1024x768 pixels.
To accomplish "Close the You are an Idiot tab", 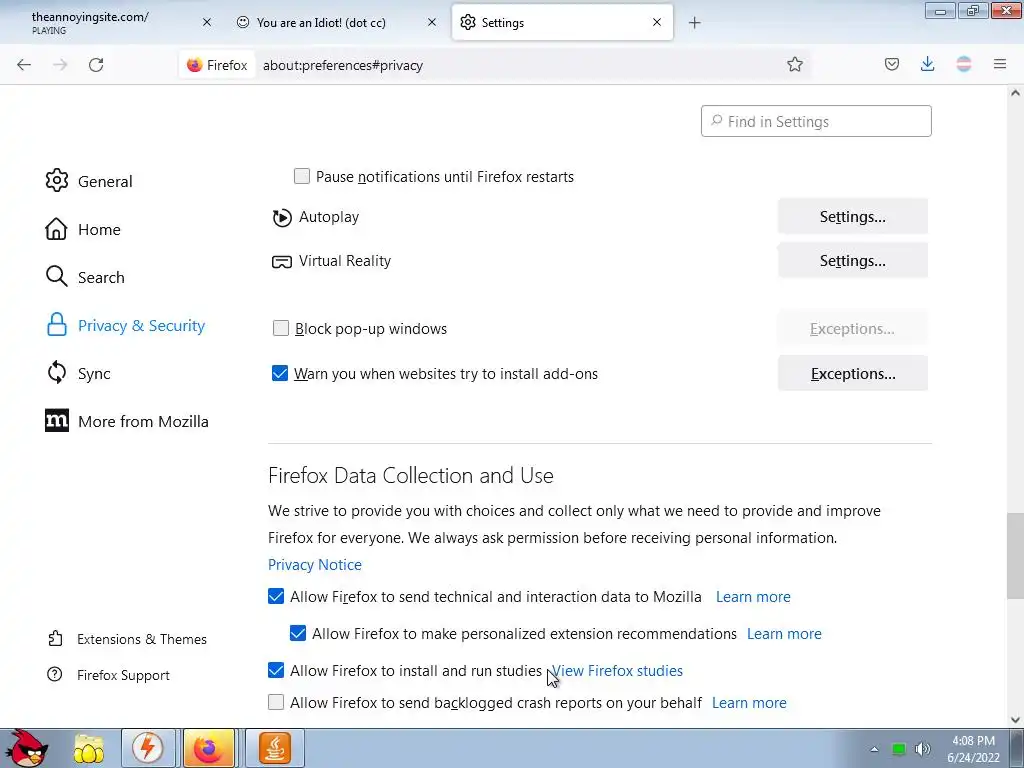I will (x=432, y=22).
